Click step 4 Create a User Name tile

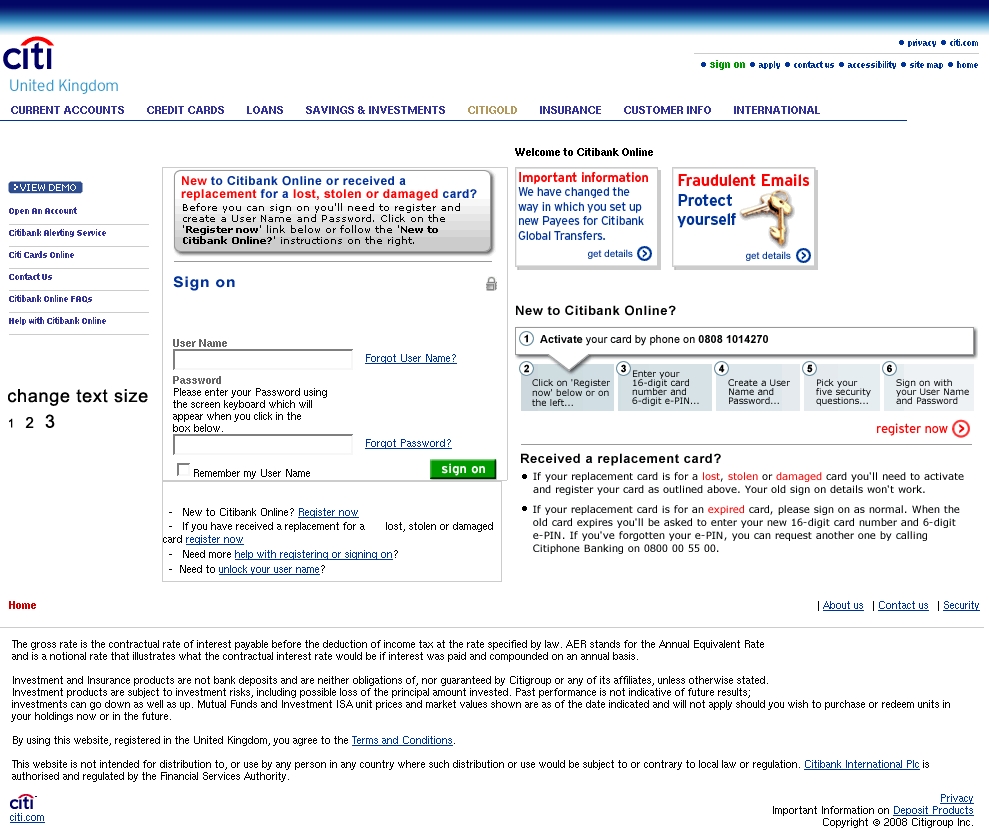758,387
